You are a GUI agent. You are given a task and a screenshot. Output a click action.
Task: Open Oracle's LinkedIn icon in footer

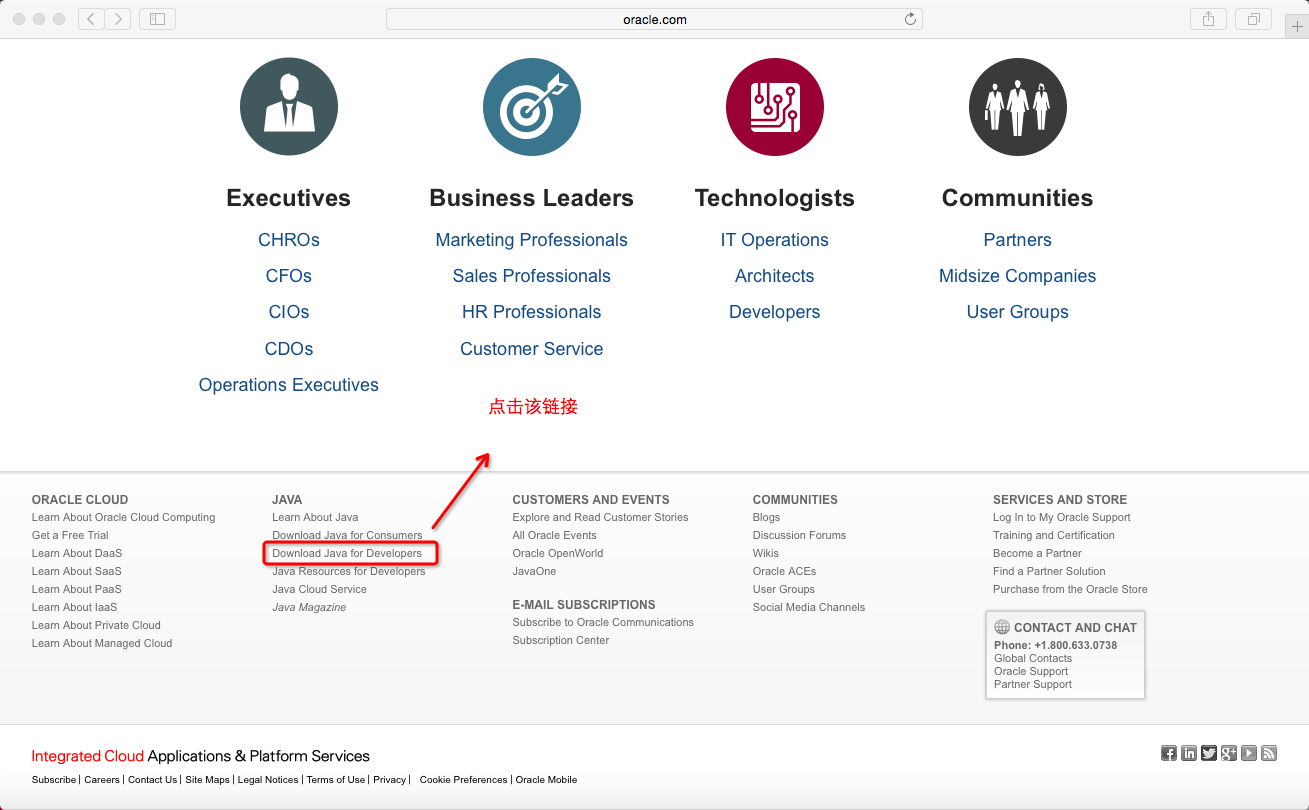tap(1188, 753)
